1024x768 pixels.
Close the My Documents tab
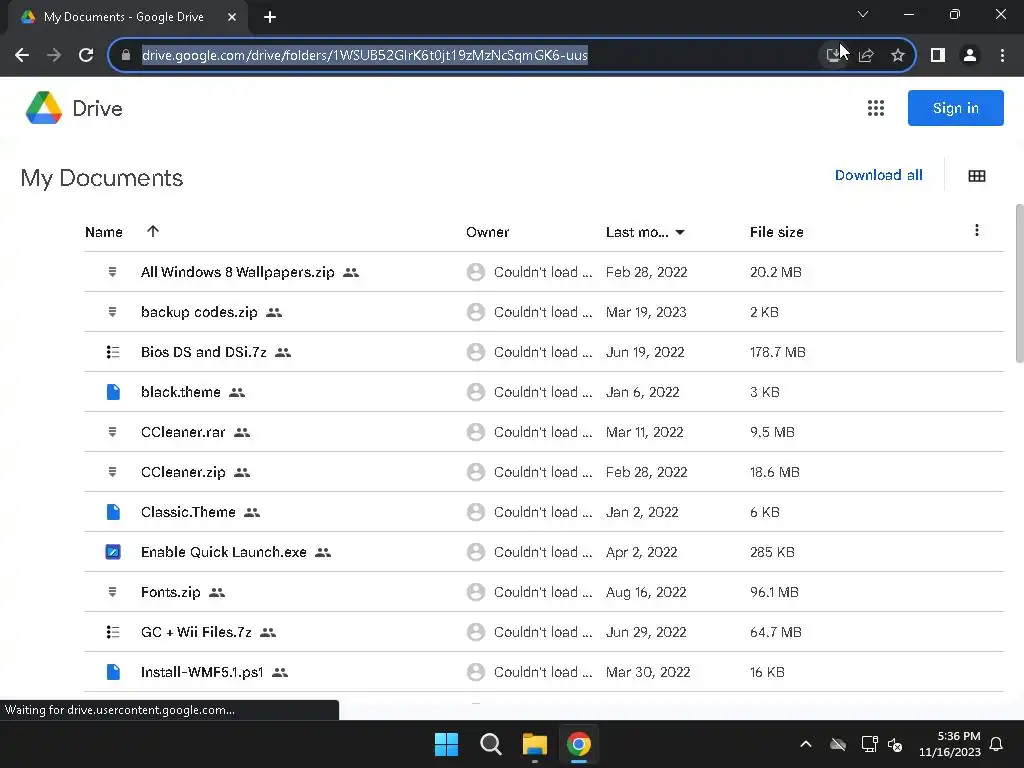pos(232,17)
